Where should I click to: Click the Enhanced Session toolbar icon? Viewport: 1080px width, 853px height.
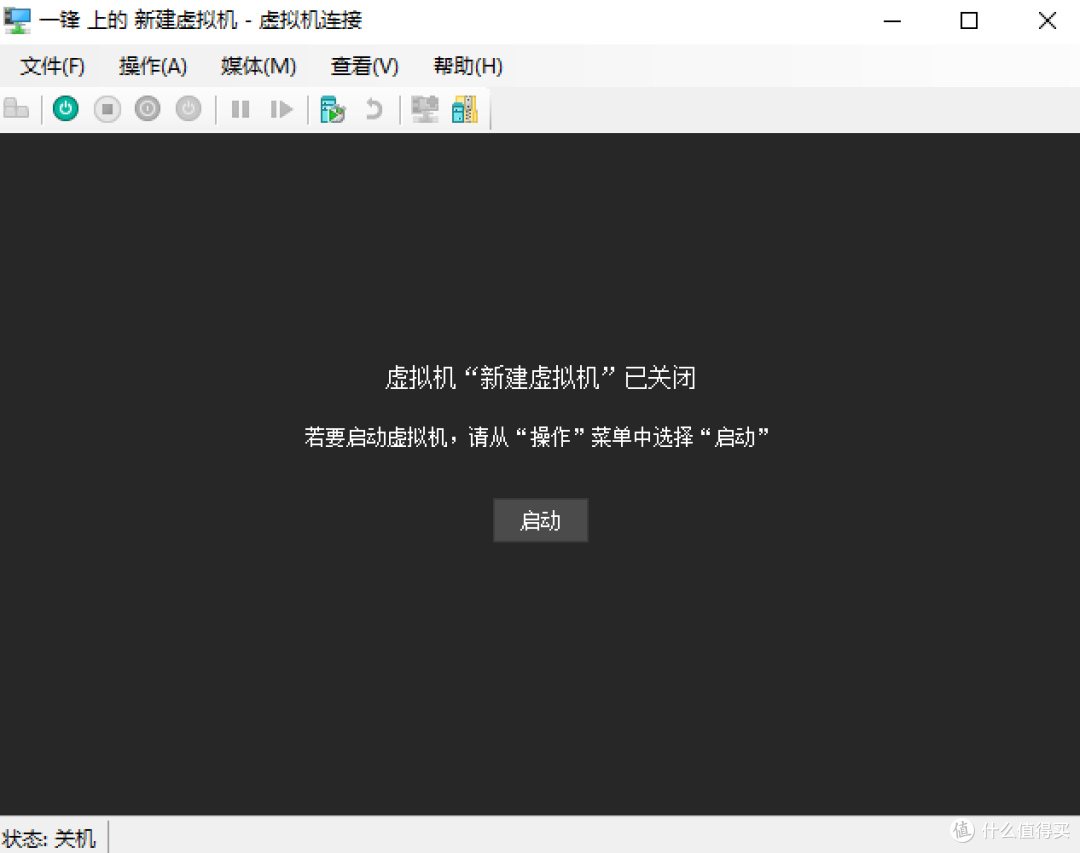pos(424,109)
